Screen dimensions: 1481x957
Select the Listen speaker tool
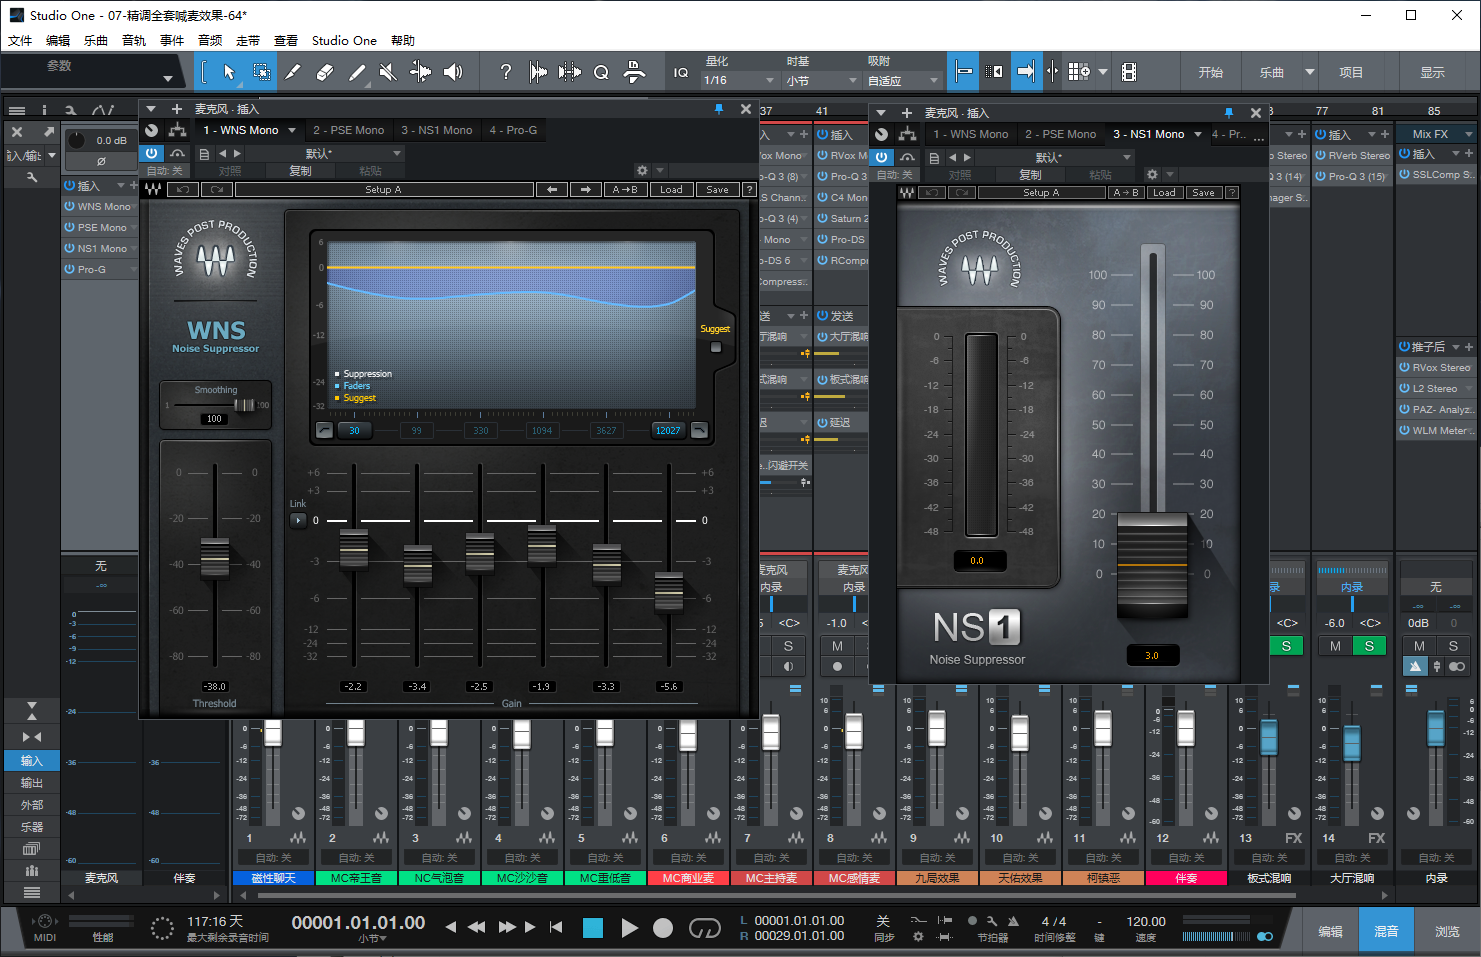pos(453,72)
